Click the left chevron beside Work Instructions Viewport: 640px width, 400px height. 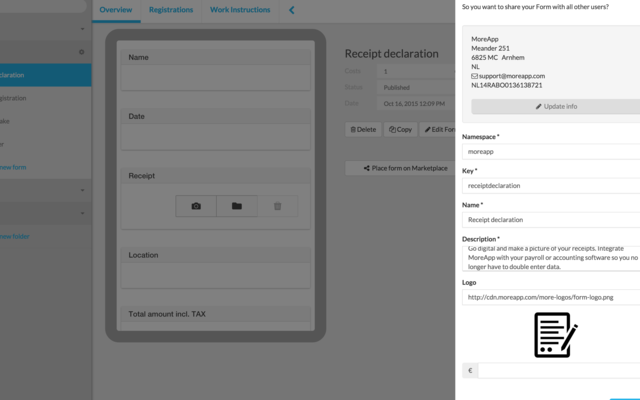tap(291, 10)
